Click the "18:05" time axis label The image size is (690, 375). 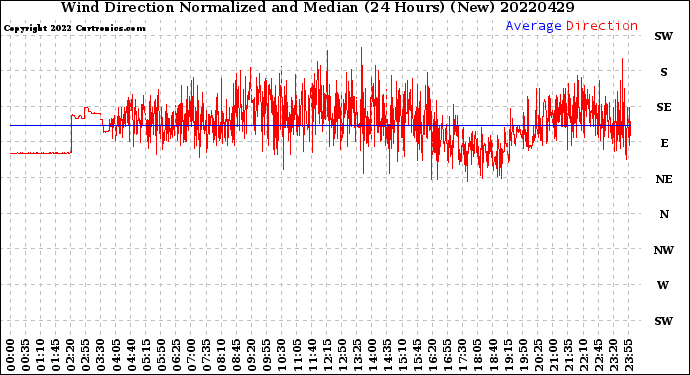478,355
